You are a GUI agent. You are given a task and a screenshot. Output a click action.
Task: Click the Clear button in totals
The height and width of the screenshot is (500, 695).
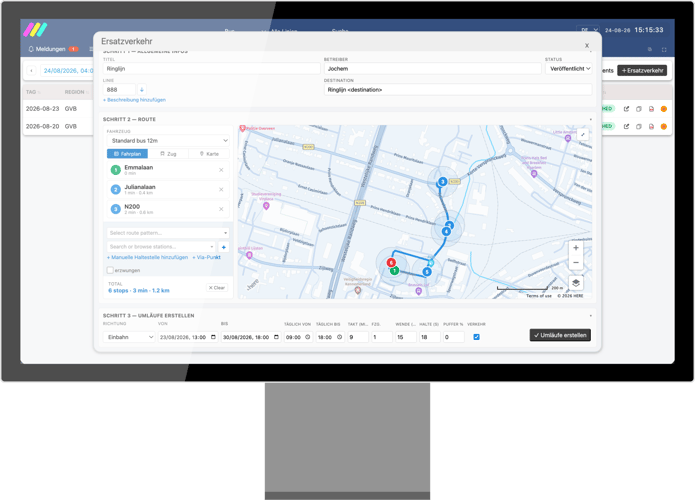click(217, 288)
